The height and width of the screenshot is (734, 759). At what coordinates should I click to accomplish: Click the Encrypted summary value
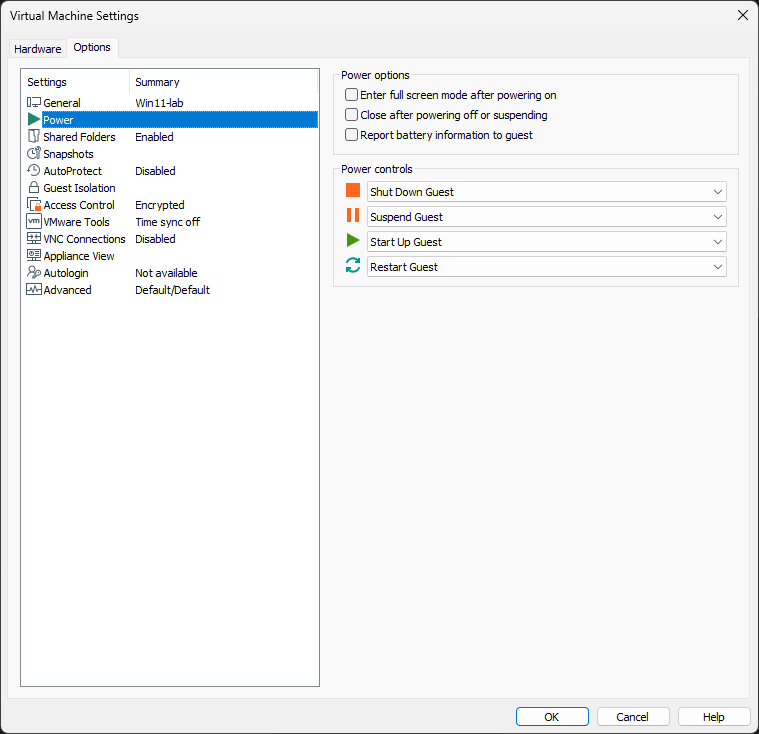click(160, 205)
